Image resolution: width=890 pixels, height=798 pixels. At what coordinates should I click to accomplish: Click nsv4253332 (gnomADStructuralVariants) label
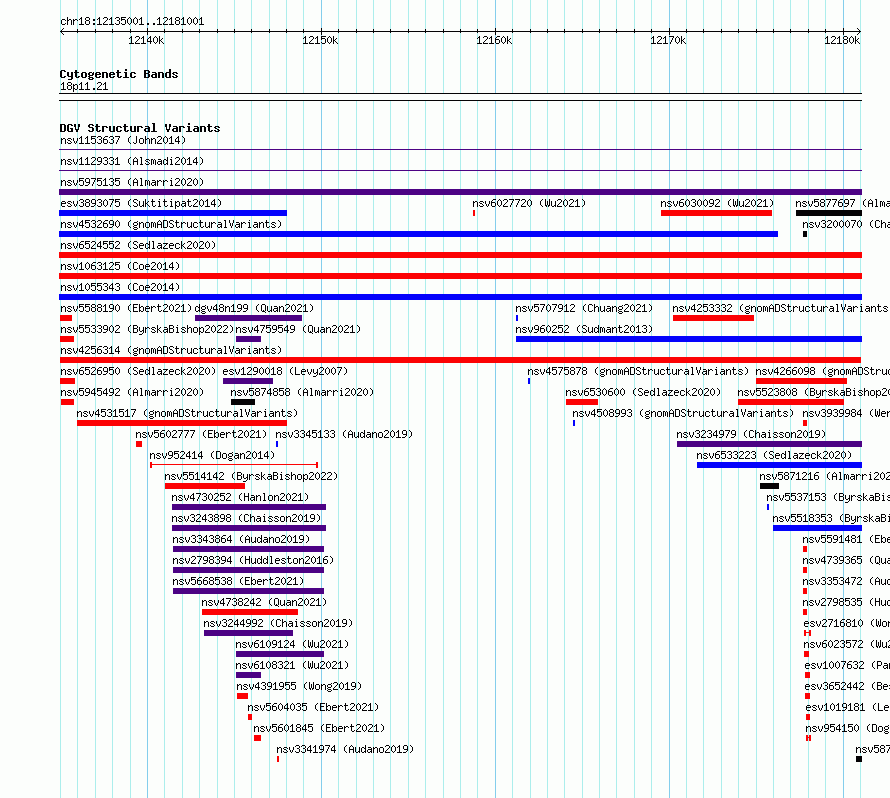coord(780,308)
